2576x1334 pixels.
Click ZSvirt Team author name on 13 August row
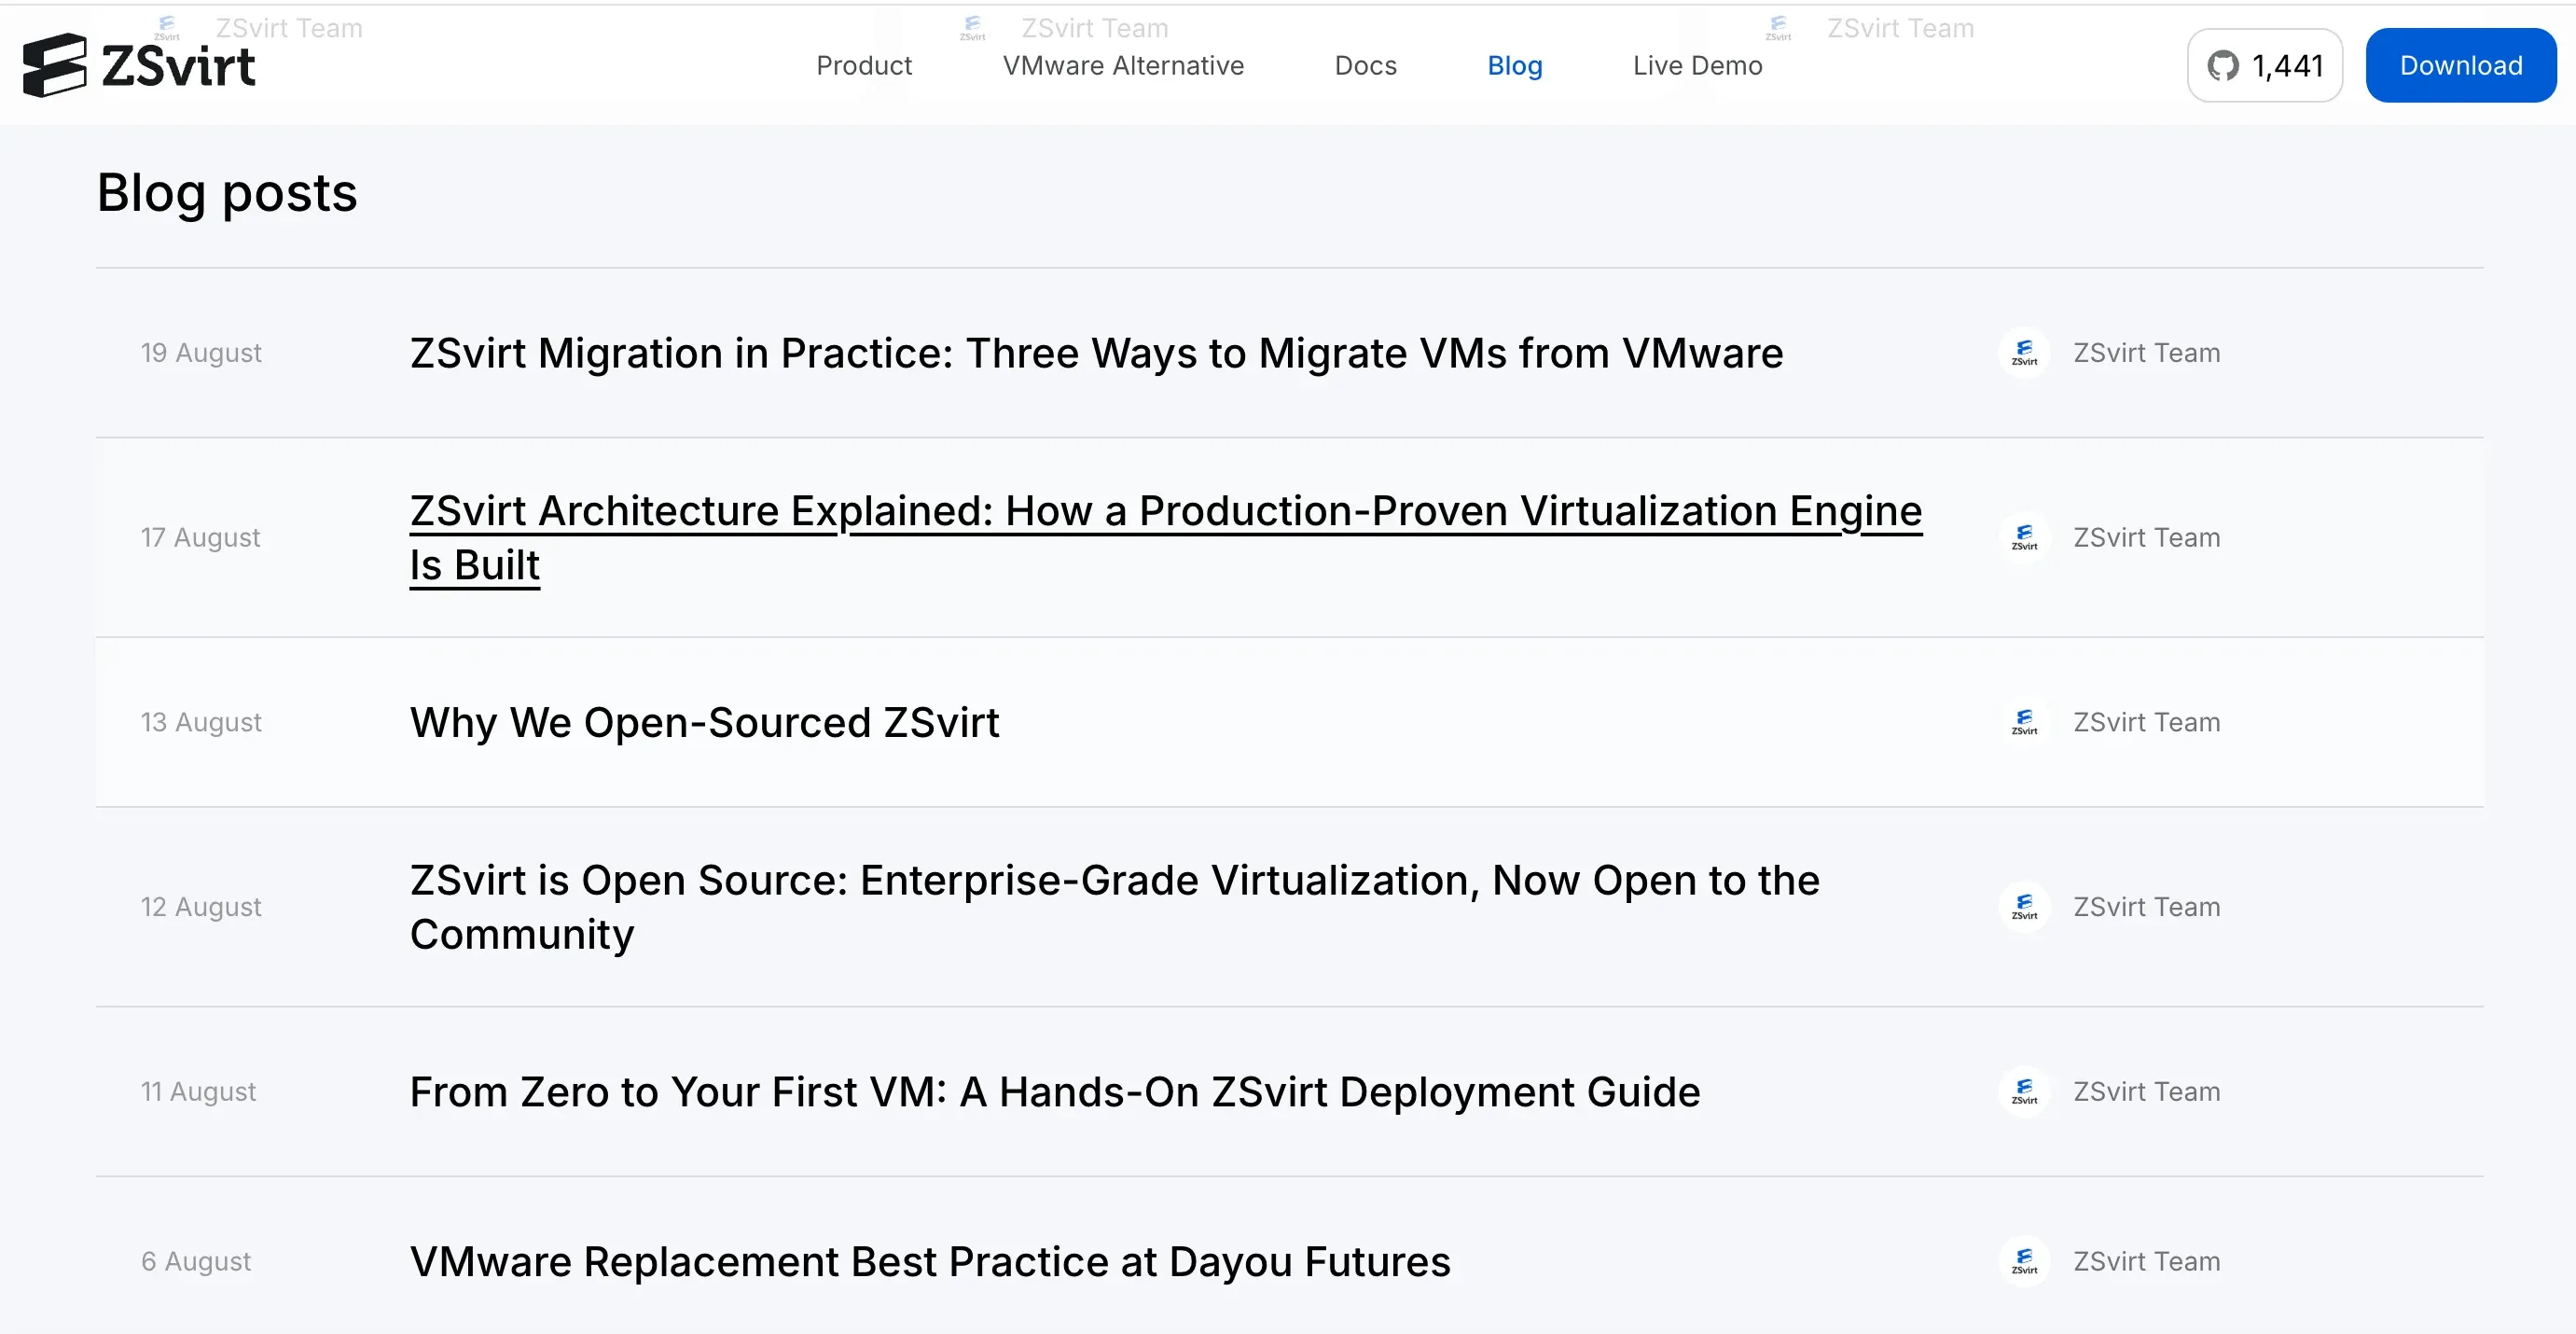2146,722
